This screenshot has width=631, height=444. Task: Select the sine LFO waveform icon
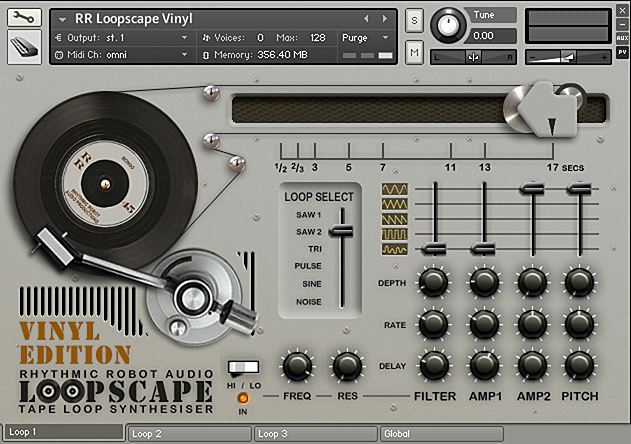[x=394, y=189]
